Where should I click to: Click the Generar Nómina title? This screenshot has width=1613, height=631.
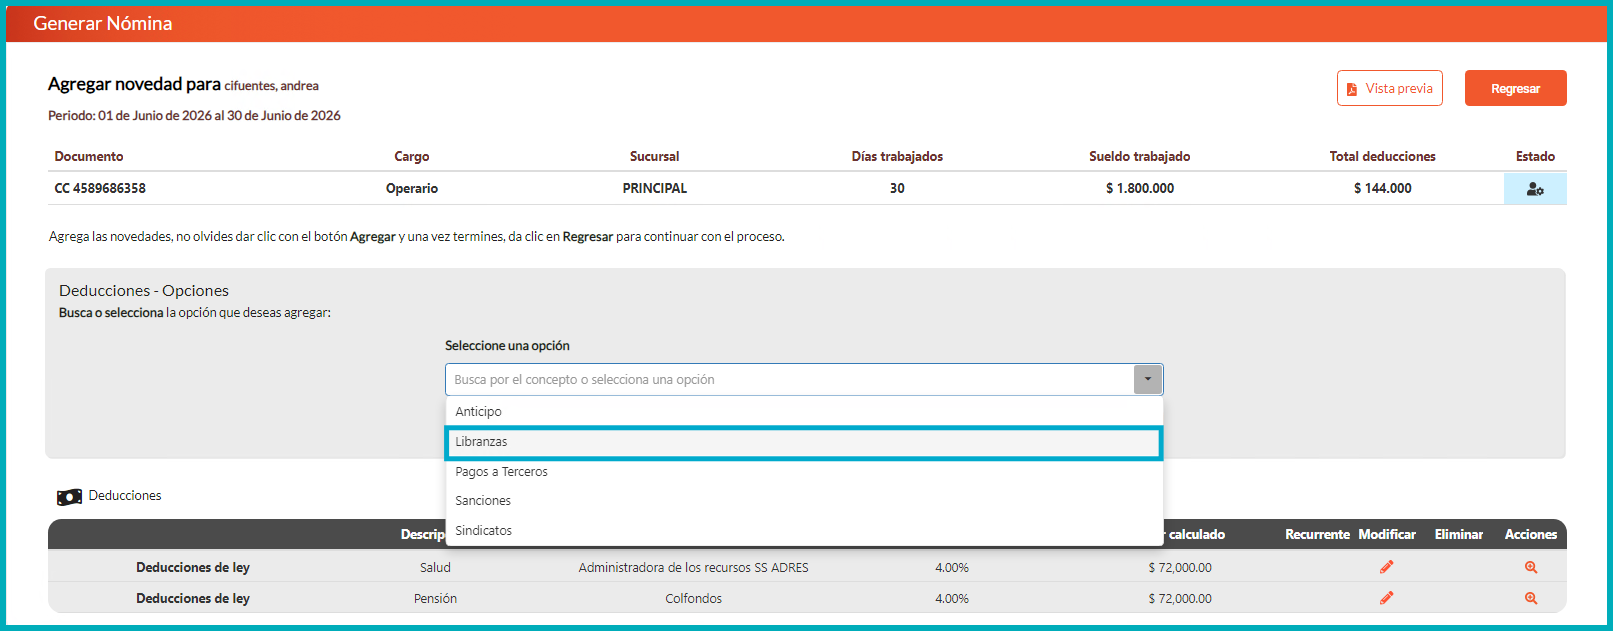[103, 23]
